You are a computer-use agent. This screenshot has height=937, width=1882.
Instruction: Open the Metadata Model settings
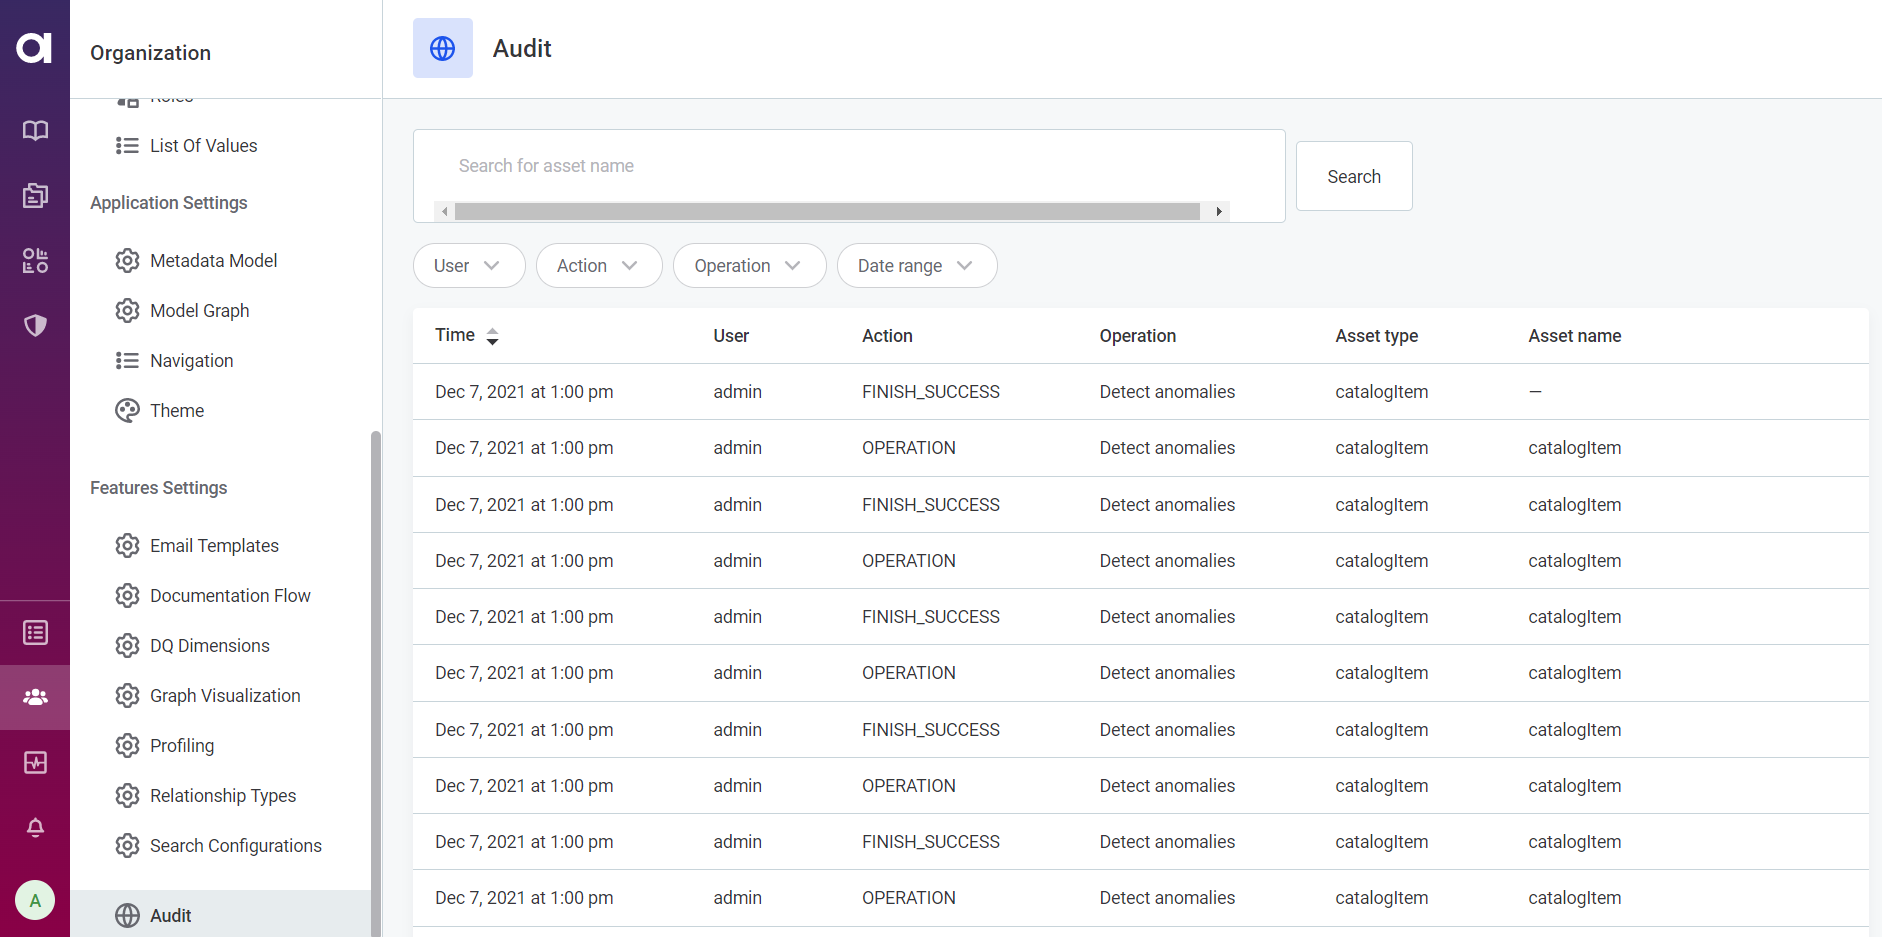pyautogui.click(x=213, y=260)
